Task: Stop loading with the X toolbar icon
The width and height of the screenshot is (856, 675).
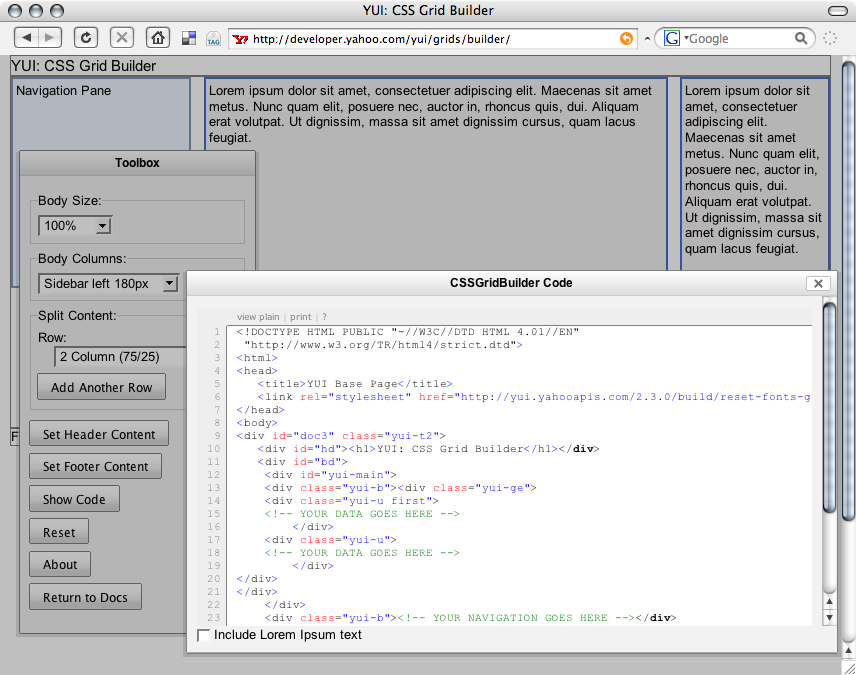Action: pos(122,38)
